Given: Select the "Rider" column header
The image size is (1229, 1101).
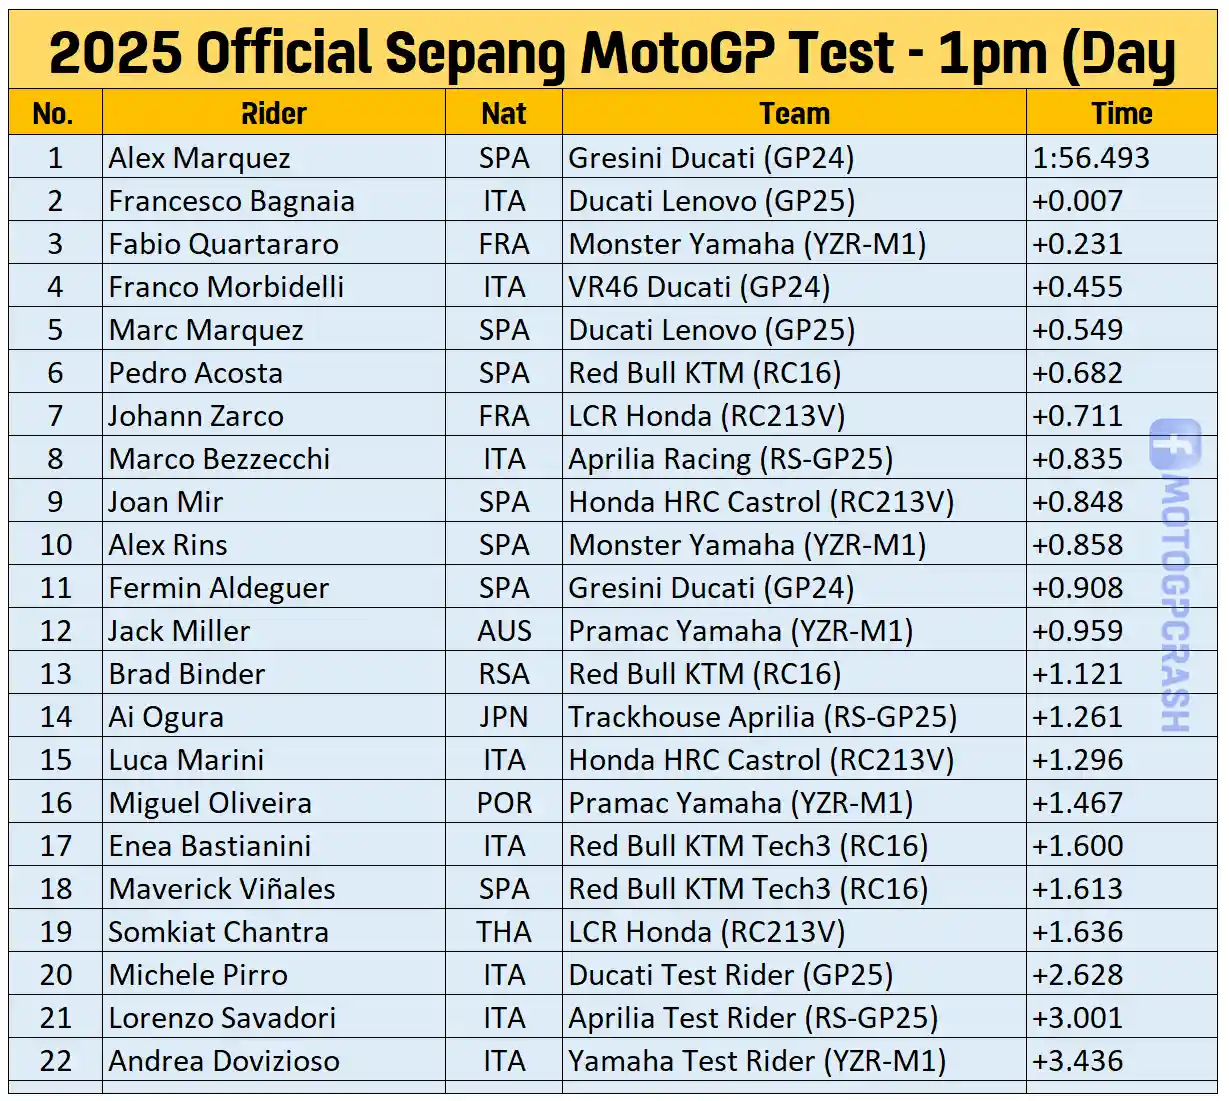Looking at the screenshot, I should click(273, 114).
